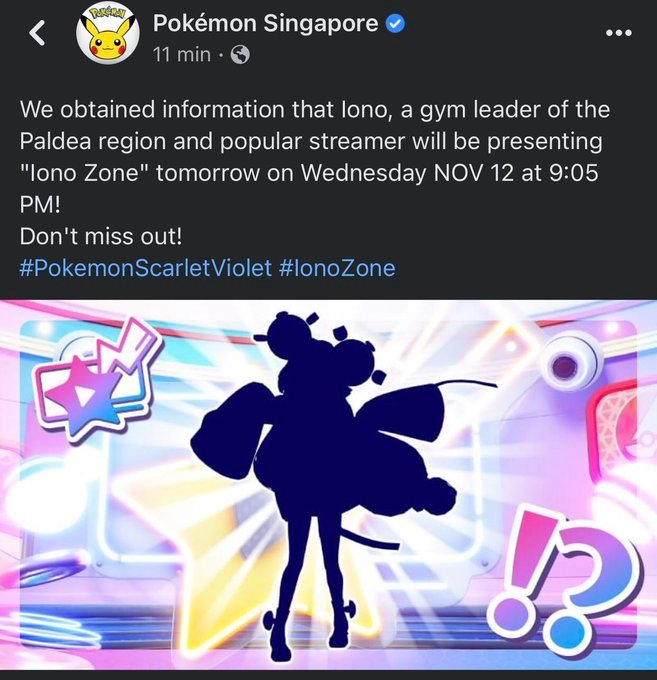The image size is (657, 680).
Task: Open the #IonoZone hashtag
Action: coord(337,268)
